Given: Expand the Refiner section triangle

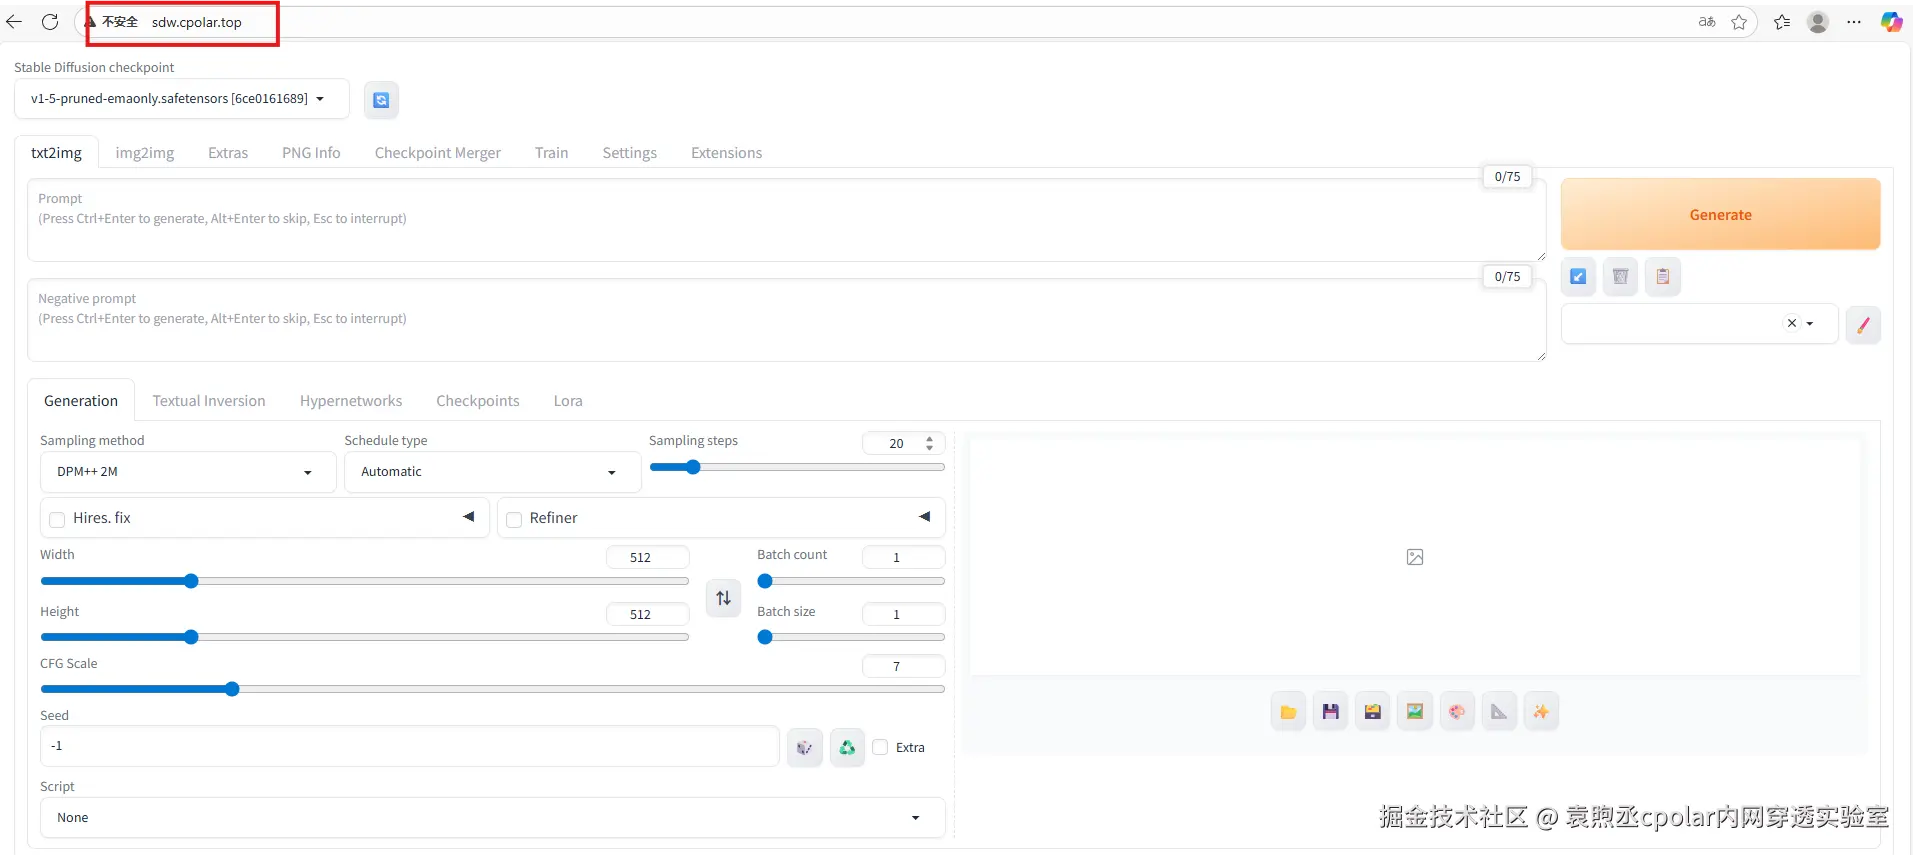Looking at the screenshot, I should coord(924,517).
